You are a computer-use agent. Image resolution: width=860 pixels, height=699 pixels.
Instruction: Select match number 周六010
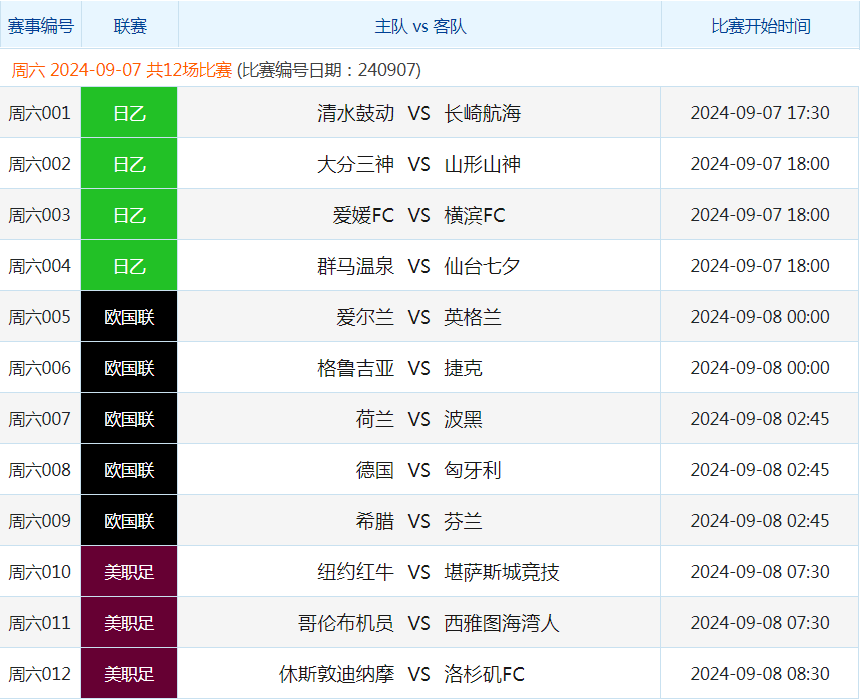click(x=39, y=572)
